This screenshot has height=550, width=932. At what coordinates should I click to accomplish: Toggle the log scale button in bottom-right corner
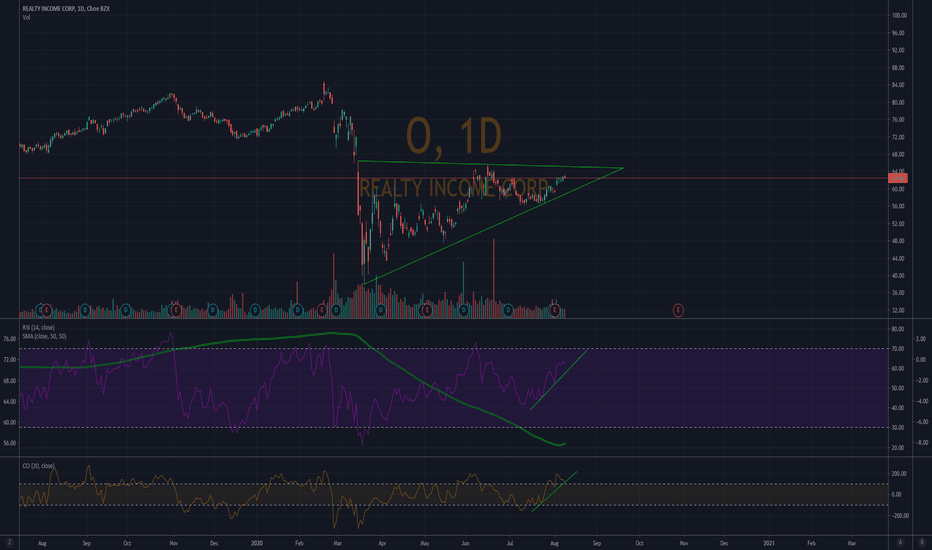(x=923, y=542)
